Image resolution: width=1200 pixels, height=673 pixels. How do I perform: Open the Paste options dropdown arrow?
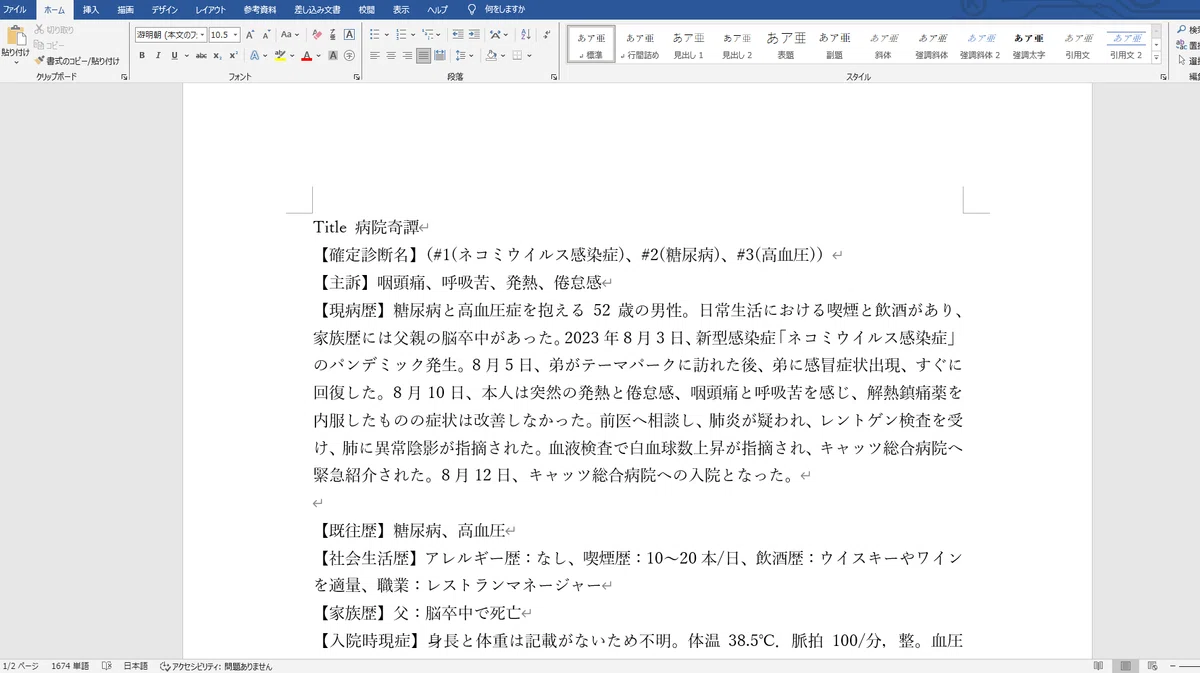pos(16,62)
